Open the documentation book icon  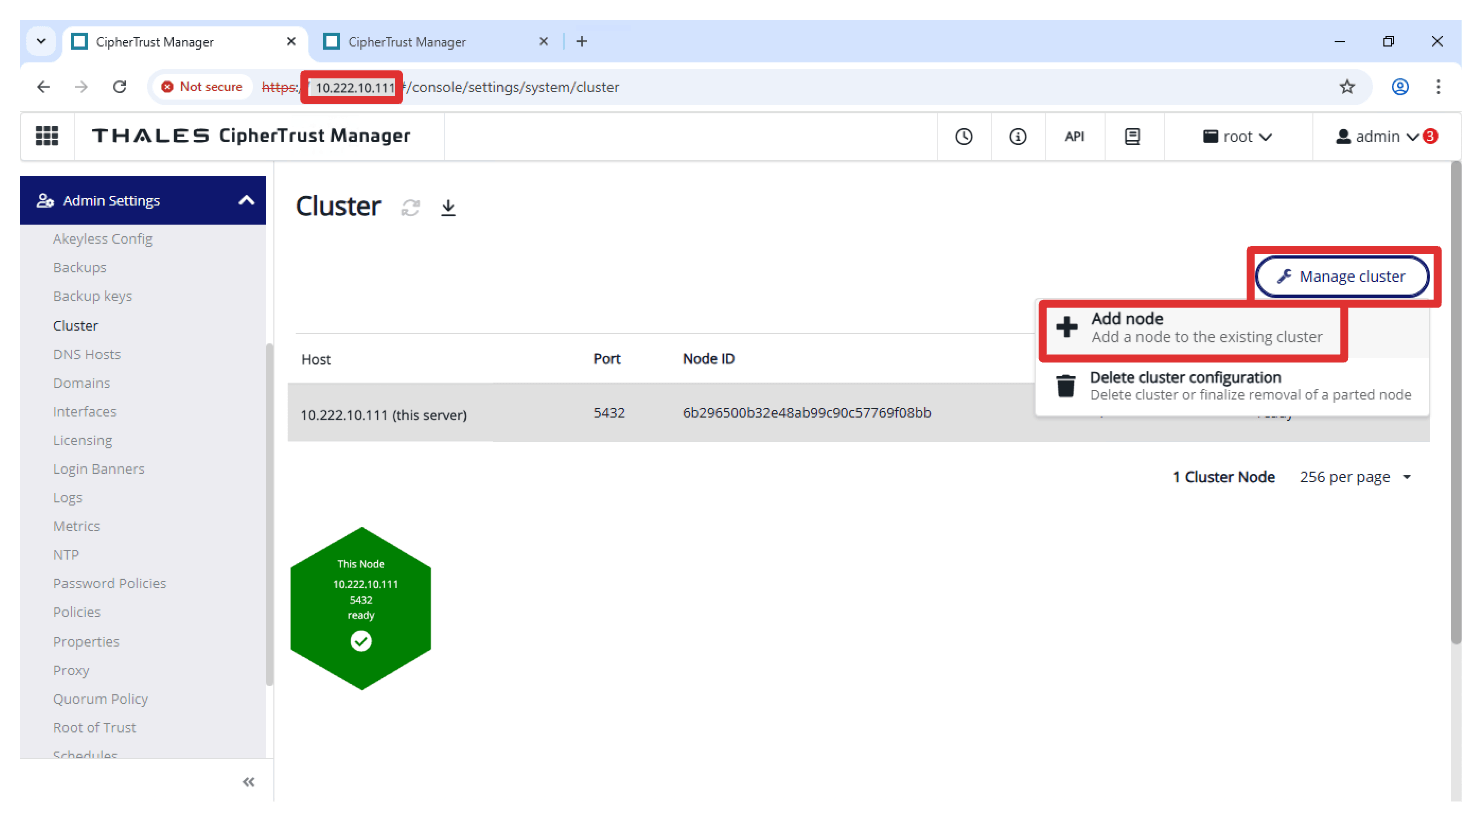pos(1133,137)
